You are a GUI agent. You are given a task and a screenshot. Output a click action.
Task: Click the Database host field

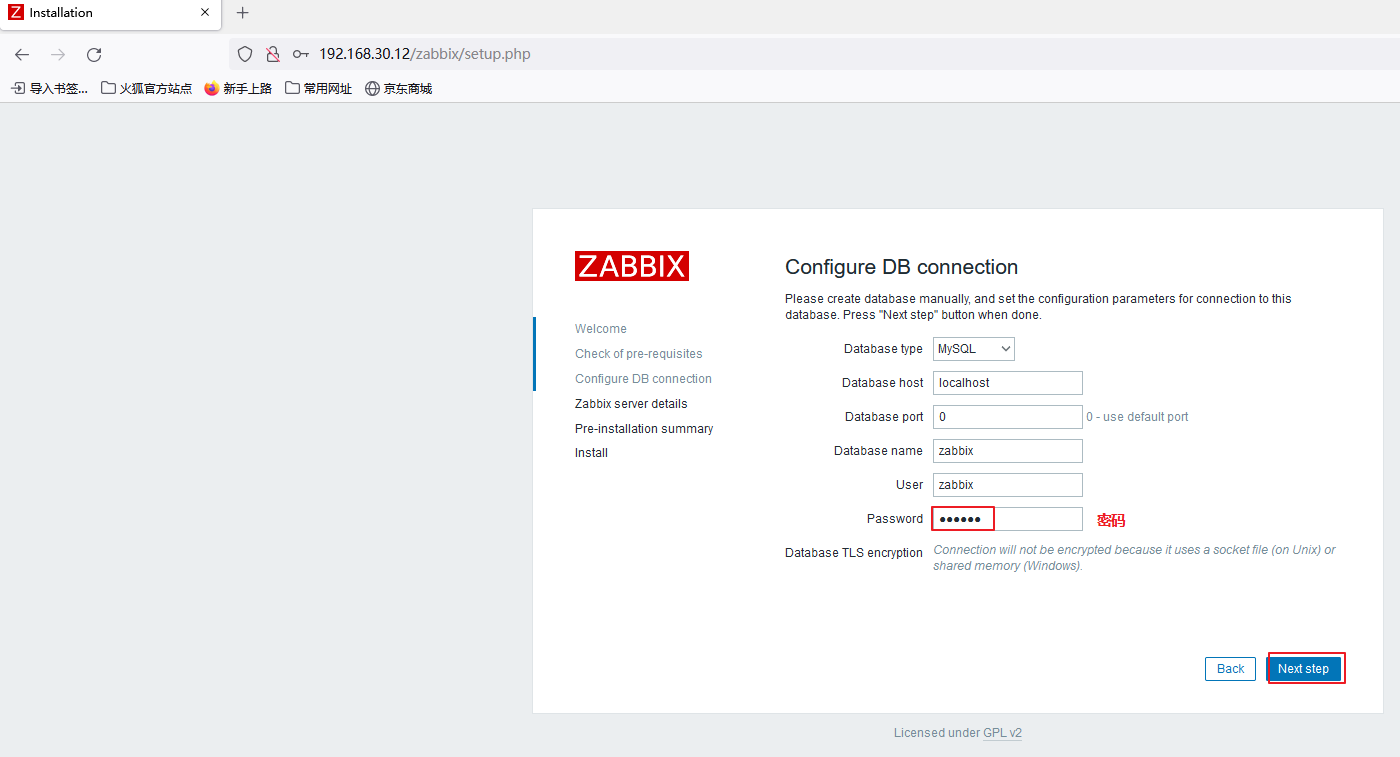tap(1008, 383)
